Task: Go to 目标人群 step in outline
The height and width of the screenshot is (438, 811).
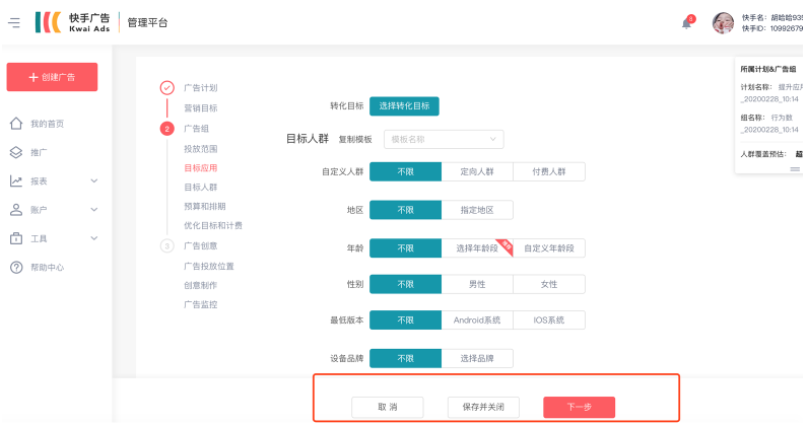Action: coord(200,187)
